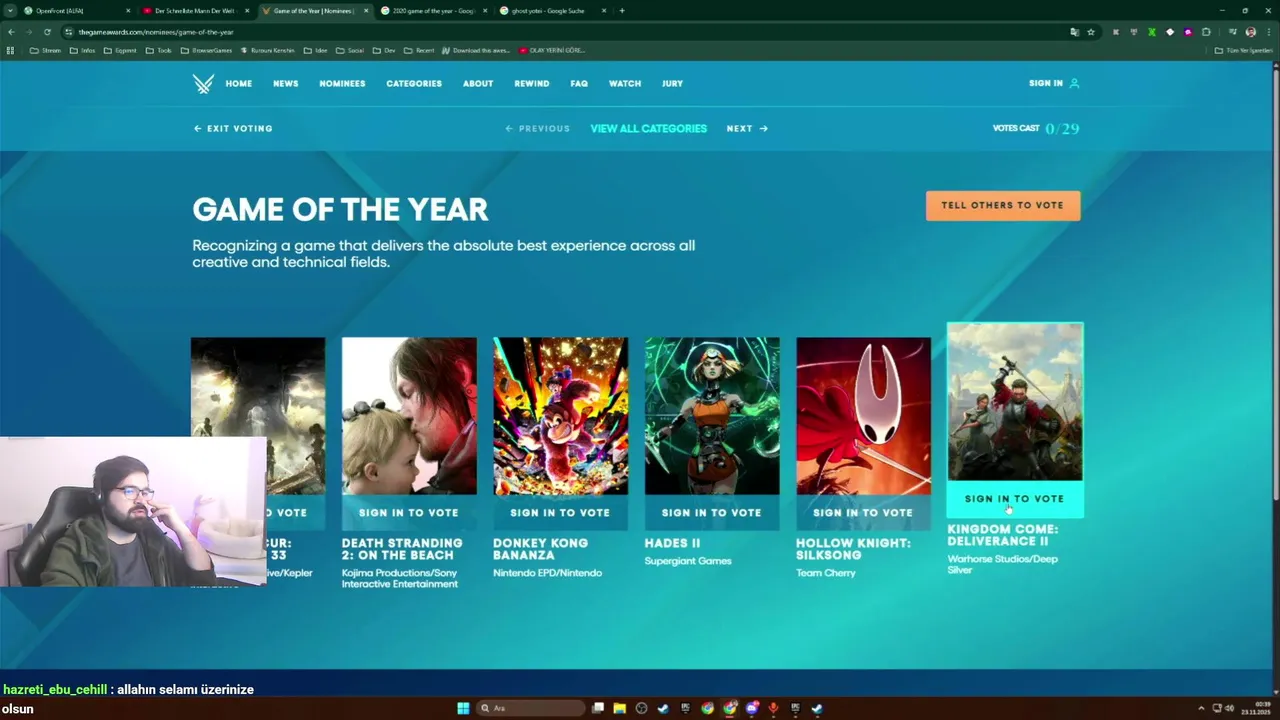This screenshot has width=1280, height=720.
Task: Open the WATCH nav item
Action: 625,84
